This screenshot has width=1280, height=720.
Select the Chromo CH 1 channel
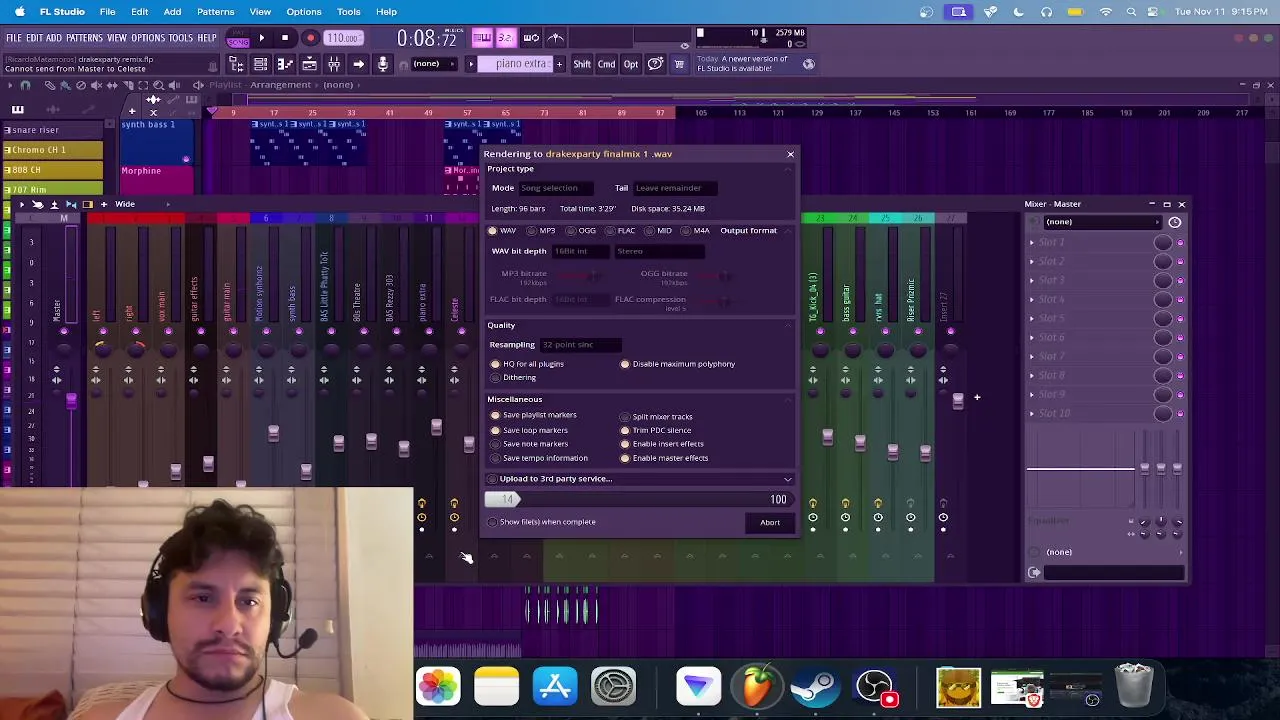click(52, 150)
